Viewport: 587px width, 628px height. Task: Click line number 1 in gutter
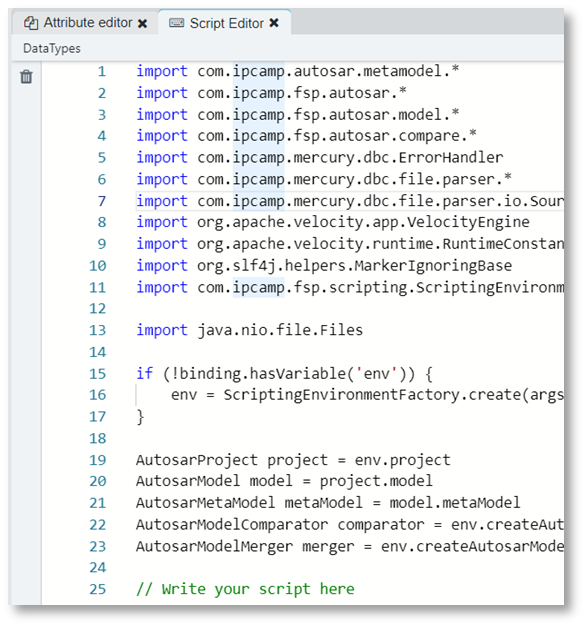102,71
